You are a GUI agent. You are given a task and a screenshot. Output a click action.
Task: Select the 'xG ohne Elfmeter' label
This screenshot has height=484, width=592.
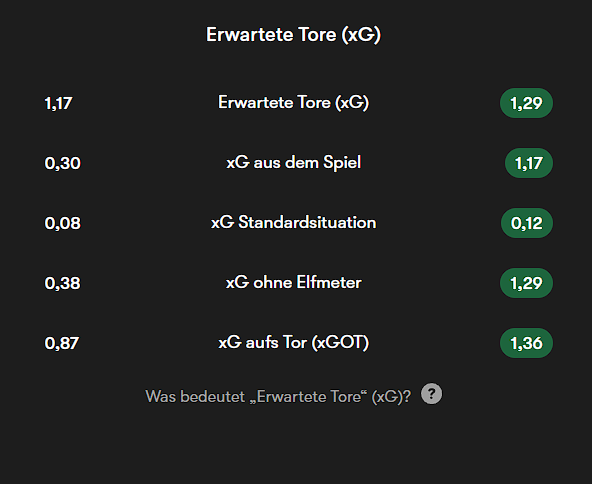pos(293,282)
